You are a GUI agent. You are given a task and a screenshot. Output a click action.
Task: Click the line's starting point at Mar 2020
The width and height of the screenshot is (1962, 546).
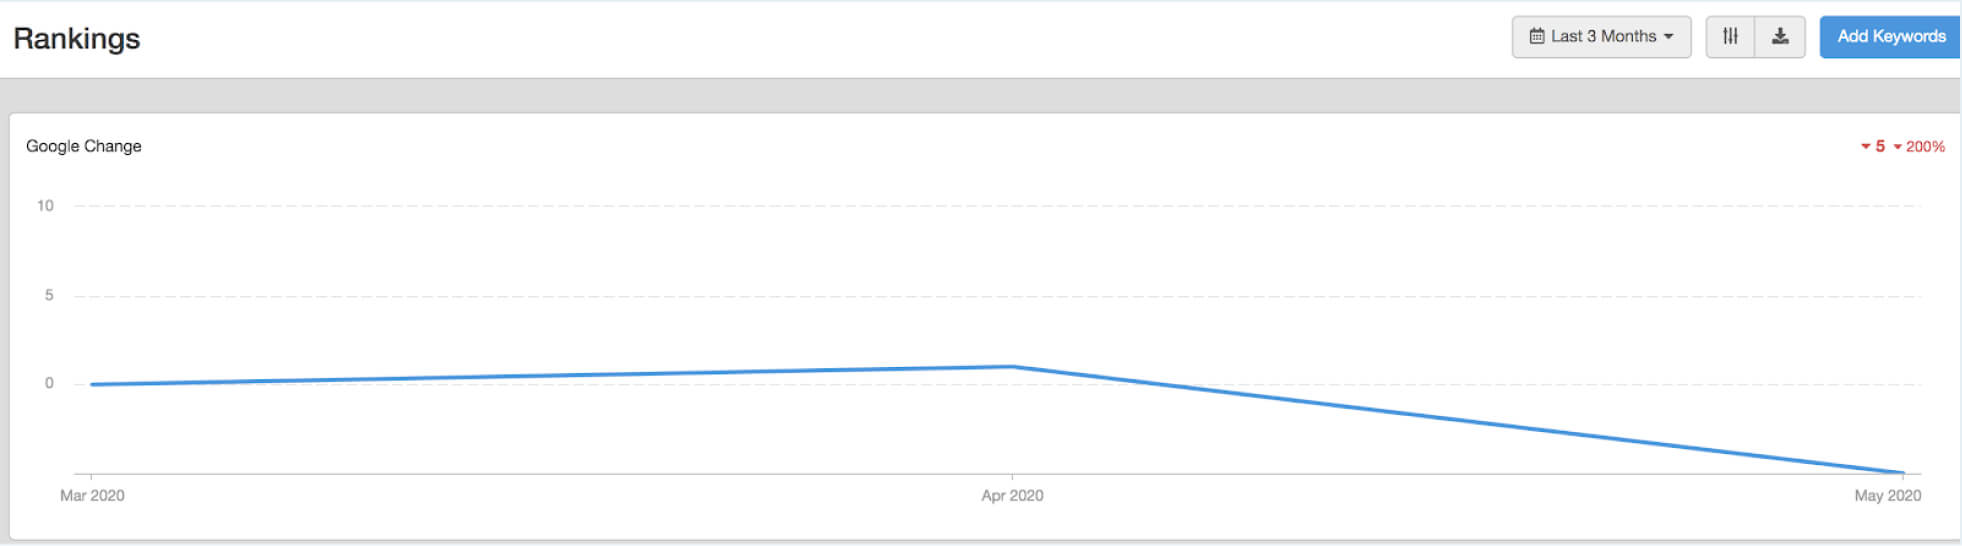click(x=92, y=384)
